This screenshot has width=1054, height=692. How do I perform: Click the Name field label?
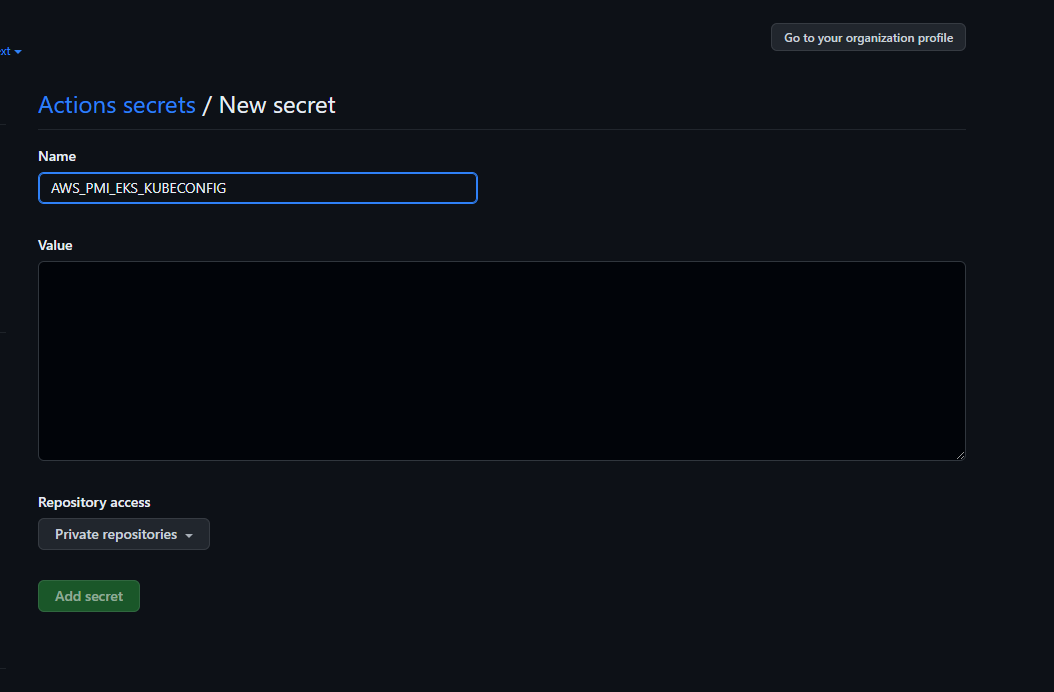pyautogui.click(x=57, y=156)
